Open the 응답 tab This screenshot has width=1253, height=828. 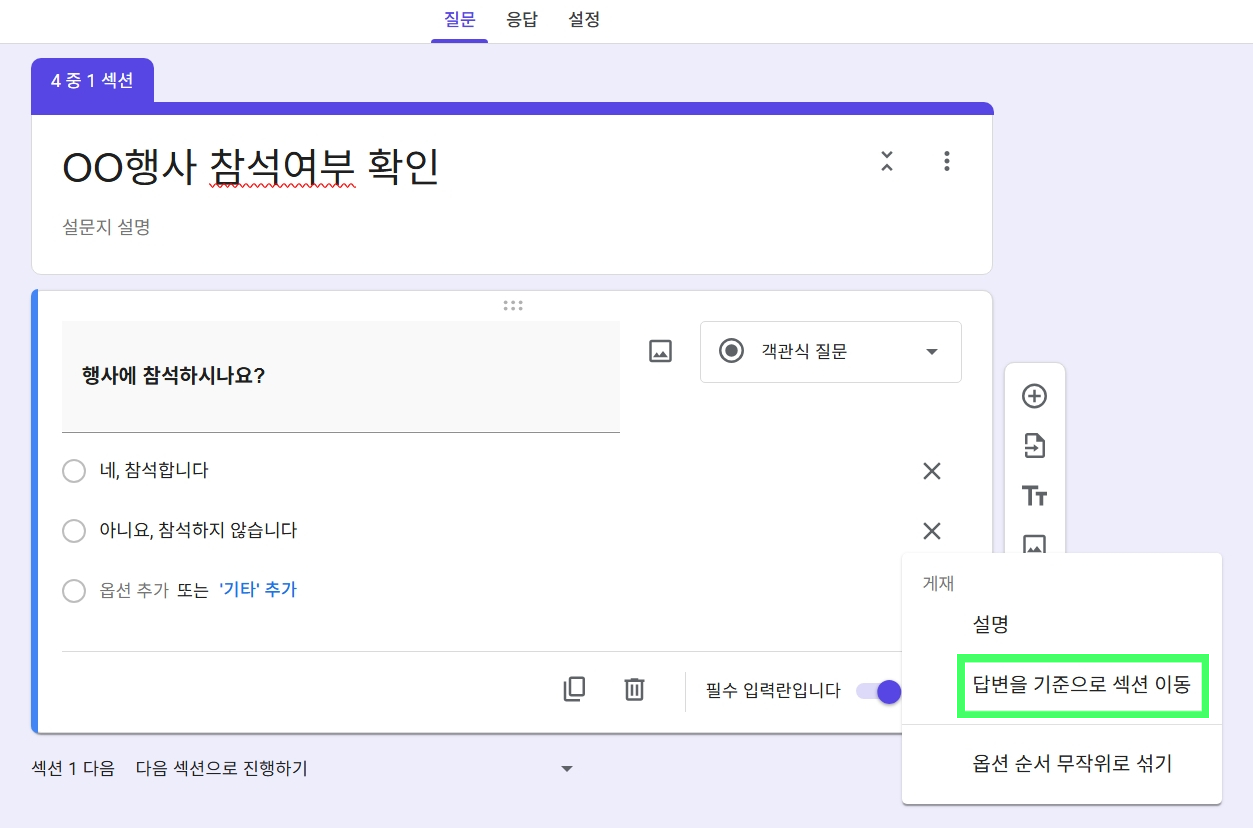pyautogui.click(x=522, y=19)
